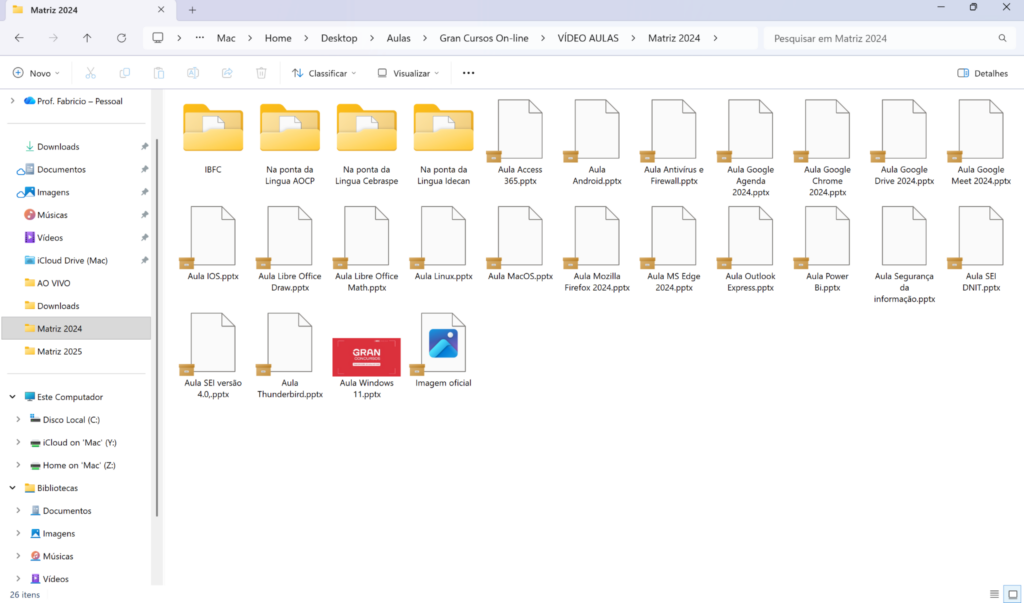Collapse Bibliotecas tree node
This screenshot has height=603, width=1024.
point(12,488)
